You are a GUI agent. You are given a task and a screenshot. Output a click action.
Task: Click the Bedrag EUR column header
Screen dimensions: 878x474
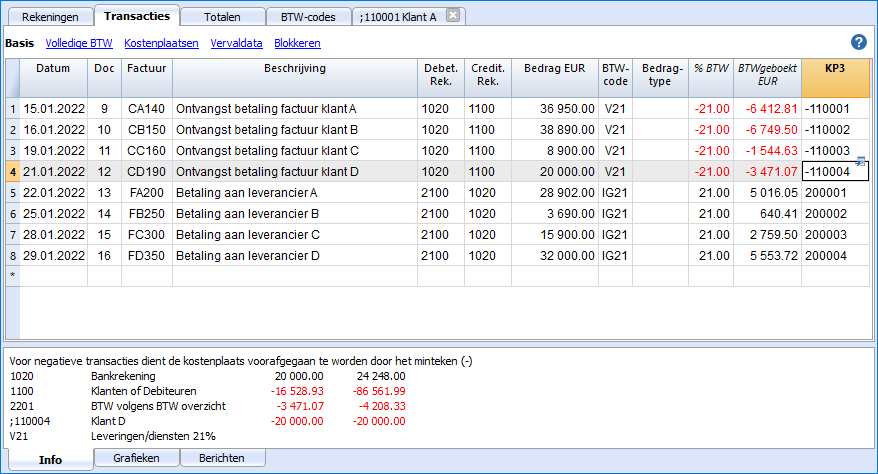click(x=555, y=78)
